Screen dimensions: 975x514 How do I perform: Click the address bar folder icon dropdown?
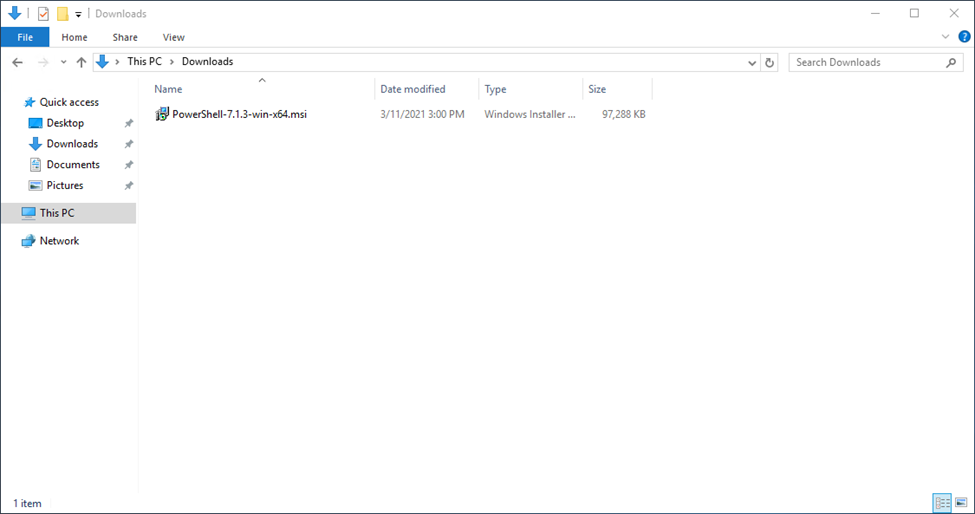point(103,62)
